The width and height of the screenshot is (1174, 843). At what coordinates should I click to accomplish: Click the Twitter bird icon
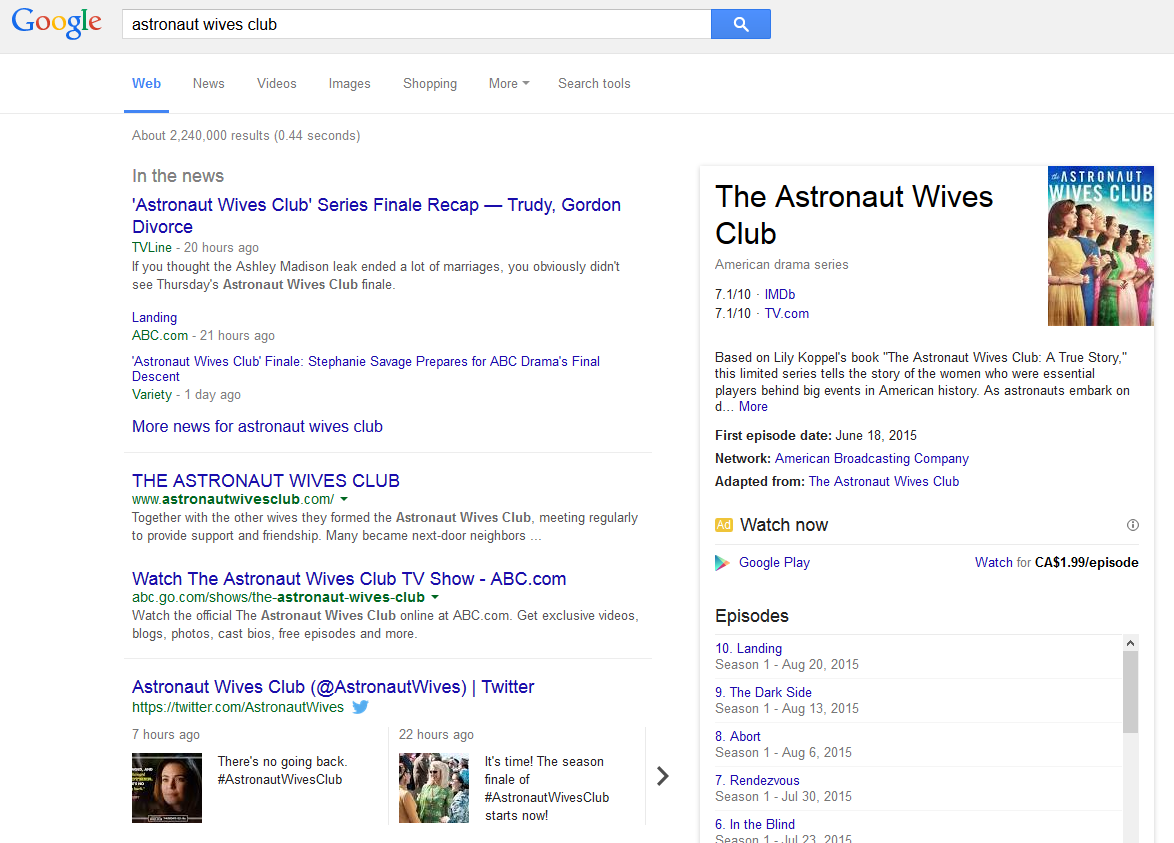[361, 707]
